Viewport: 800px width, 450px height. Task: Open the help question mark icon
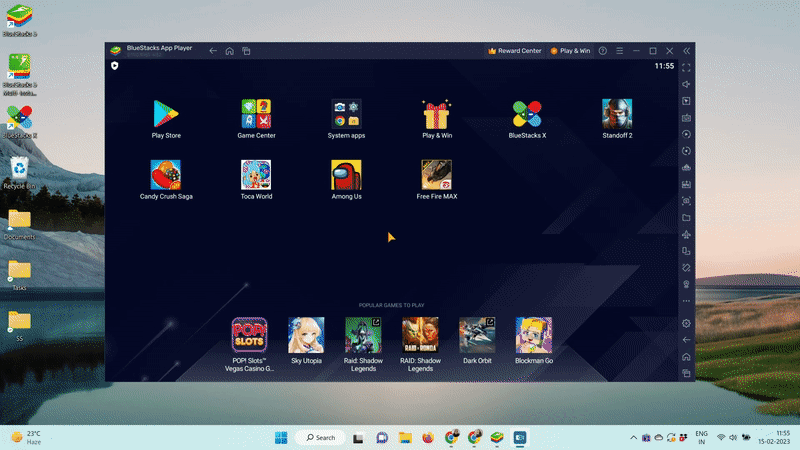602,50
